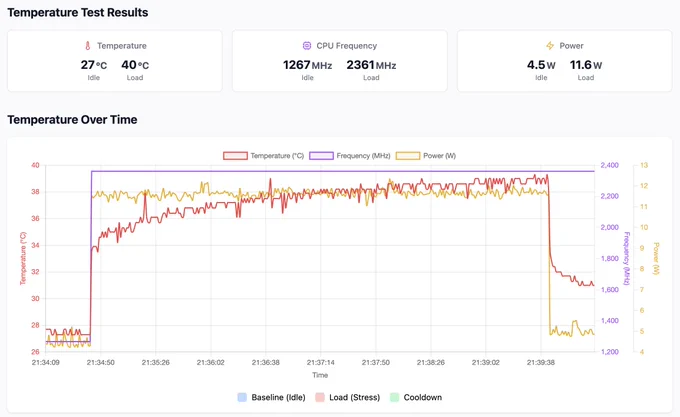
Task: Click the purple Frequency legend swatch
Action: pos(321,156)
